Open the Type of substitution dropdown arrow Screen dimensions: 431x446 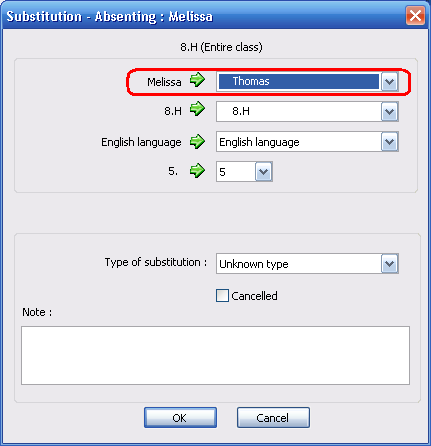[389, 264]
